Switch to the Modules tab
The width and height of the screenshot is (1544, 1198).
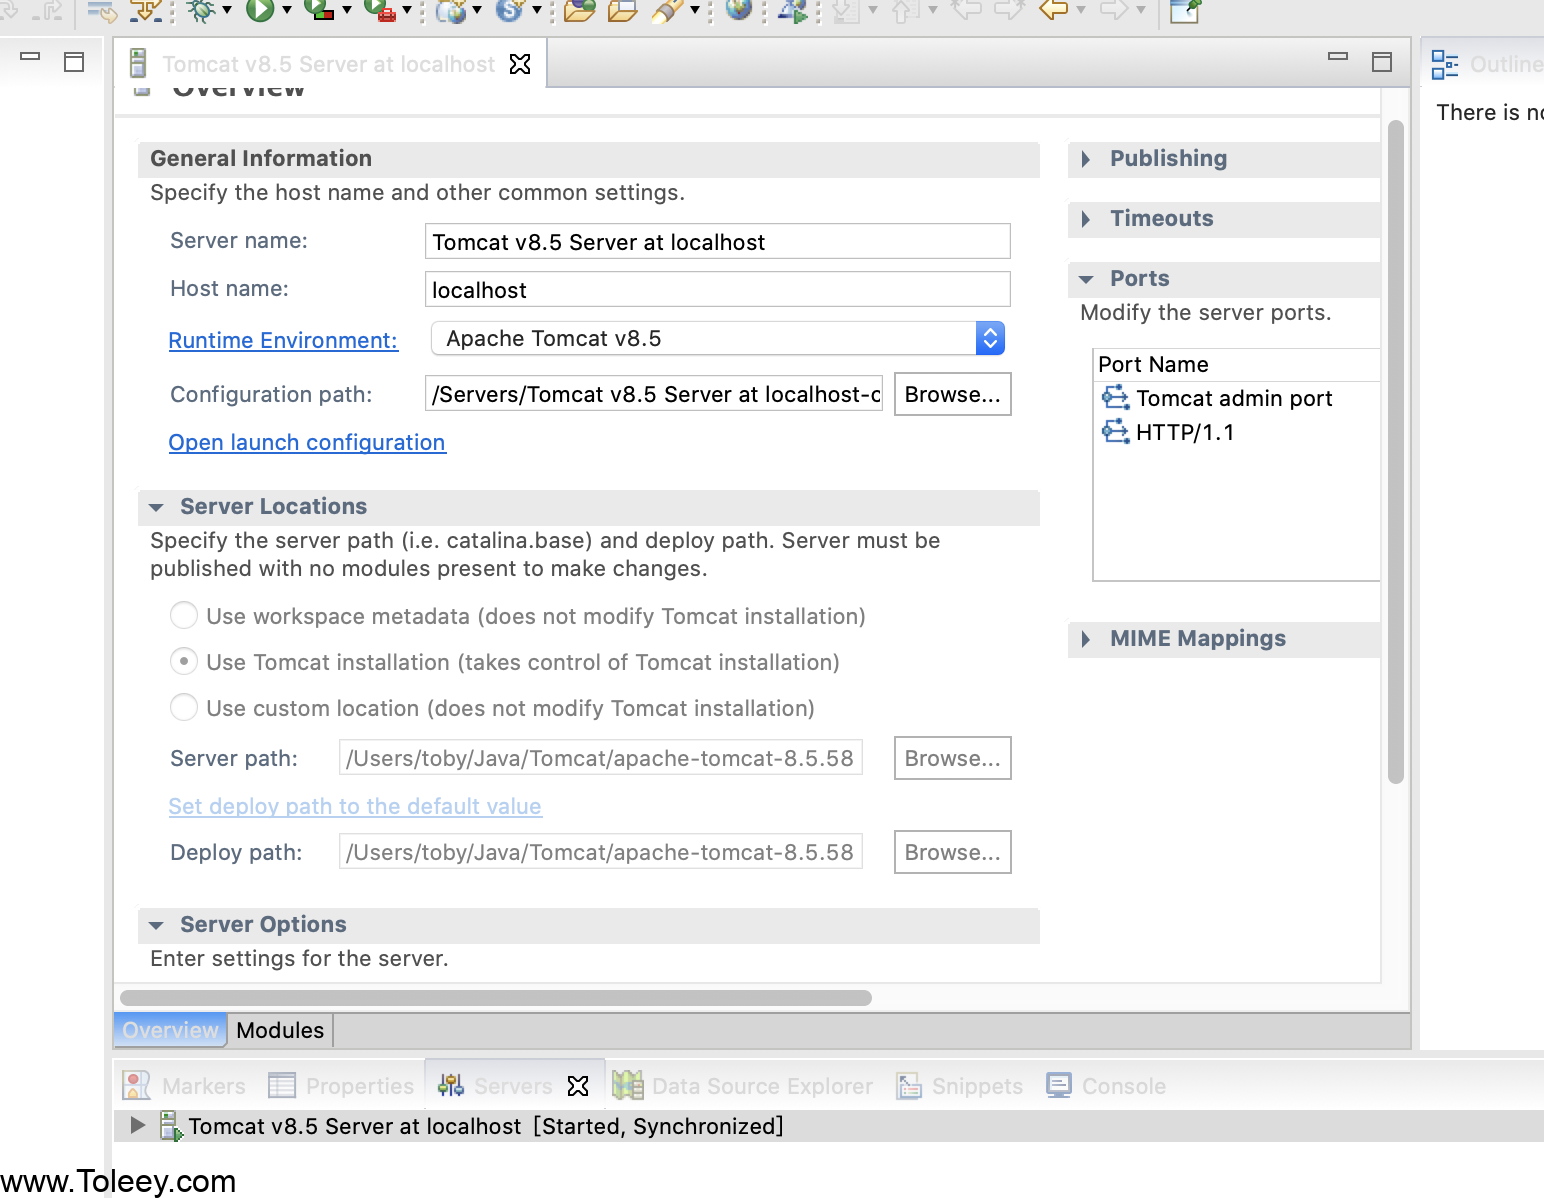[280, 1030]
